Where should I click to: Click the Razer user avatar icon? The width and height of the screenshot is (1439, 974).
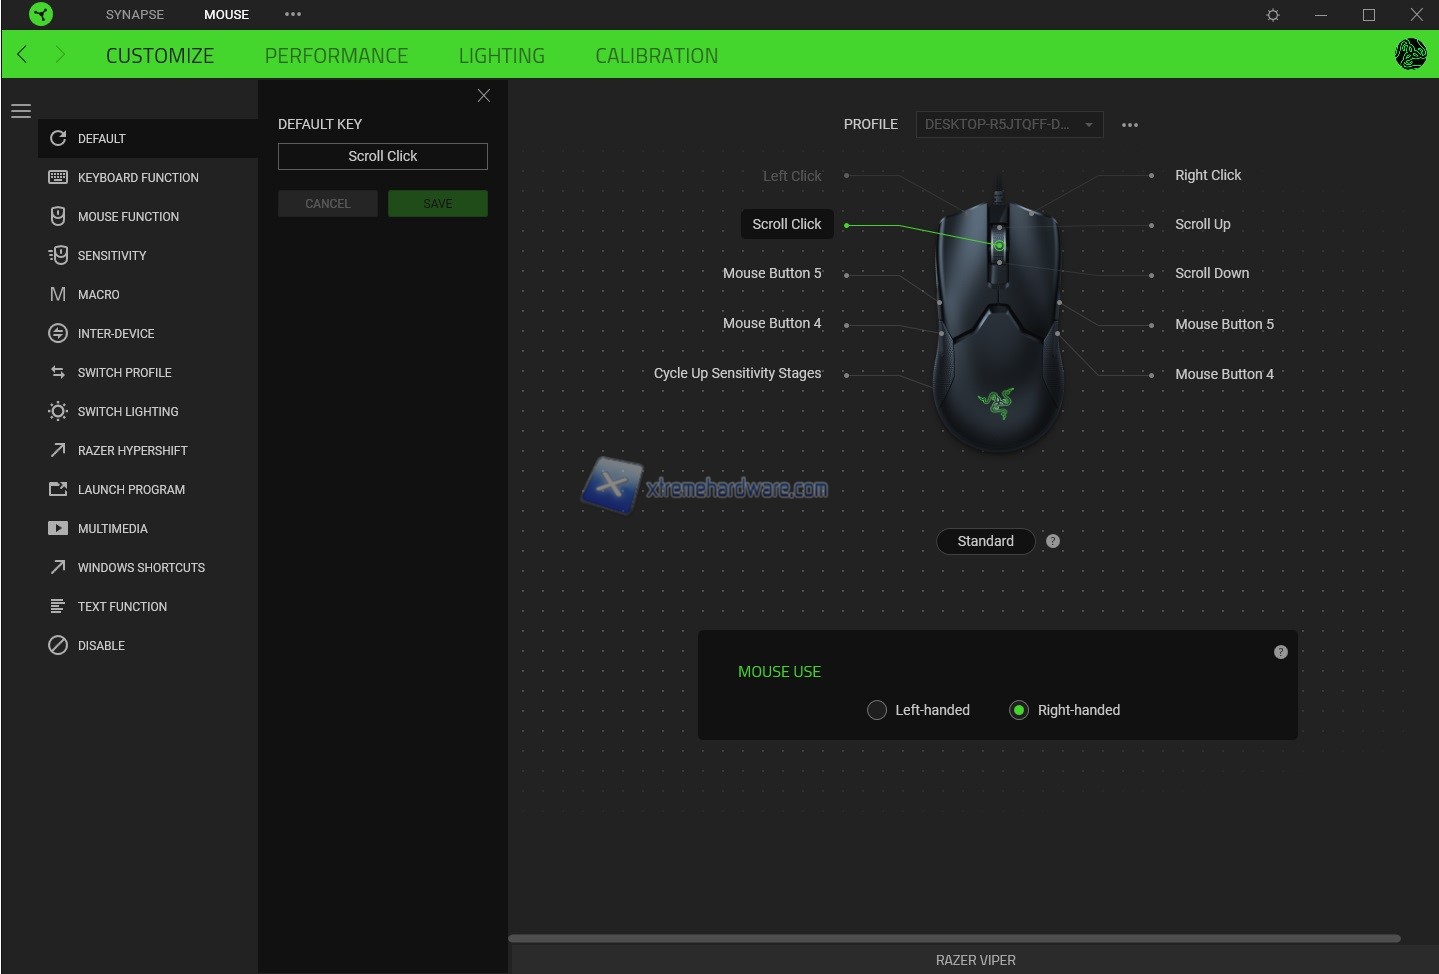[x=1410, y=54]
